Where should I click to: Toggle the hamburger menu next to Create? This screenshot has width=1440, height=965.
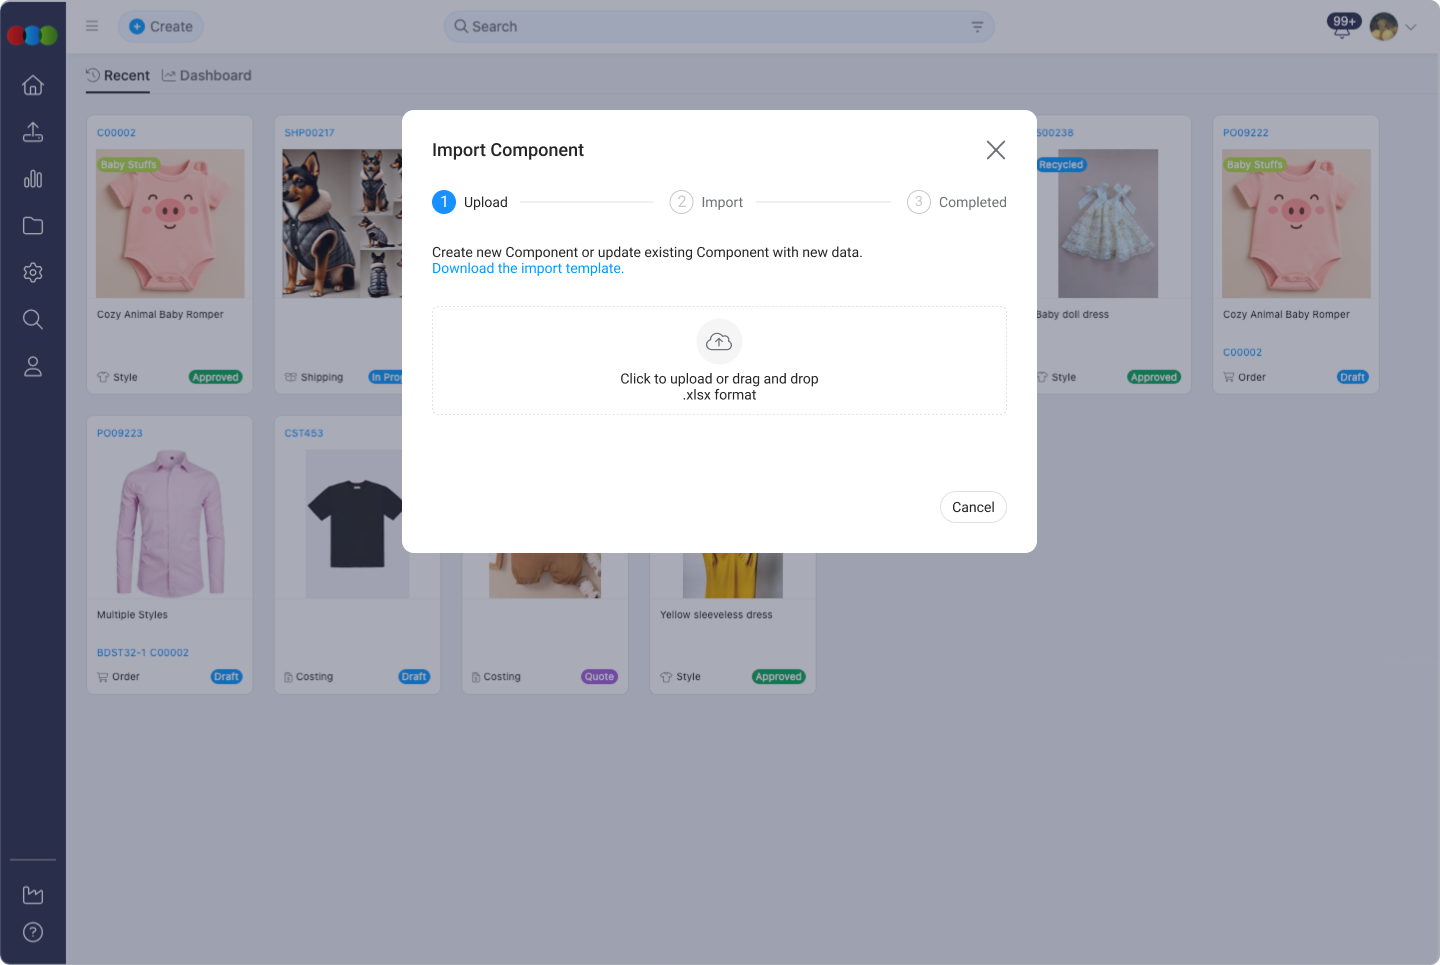(x=91, y=26)
